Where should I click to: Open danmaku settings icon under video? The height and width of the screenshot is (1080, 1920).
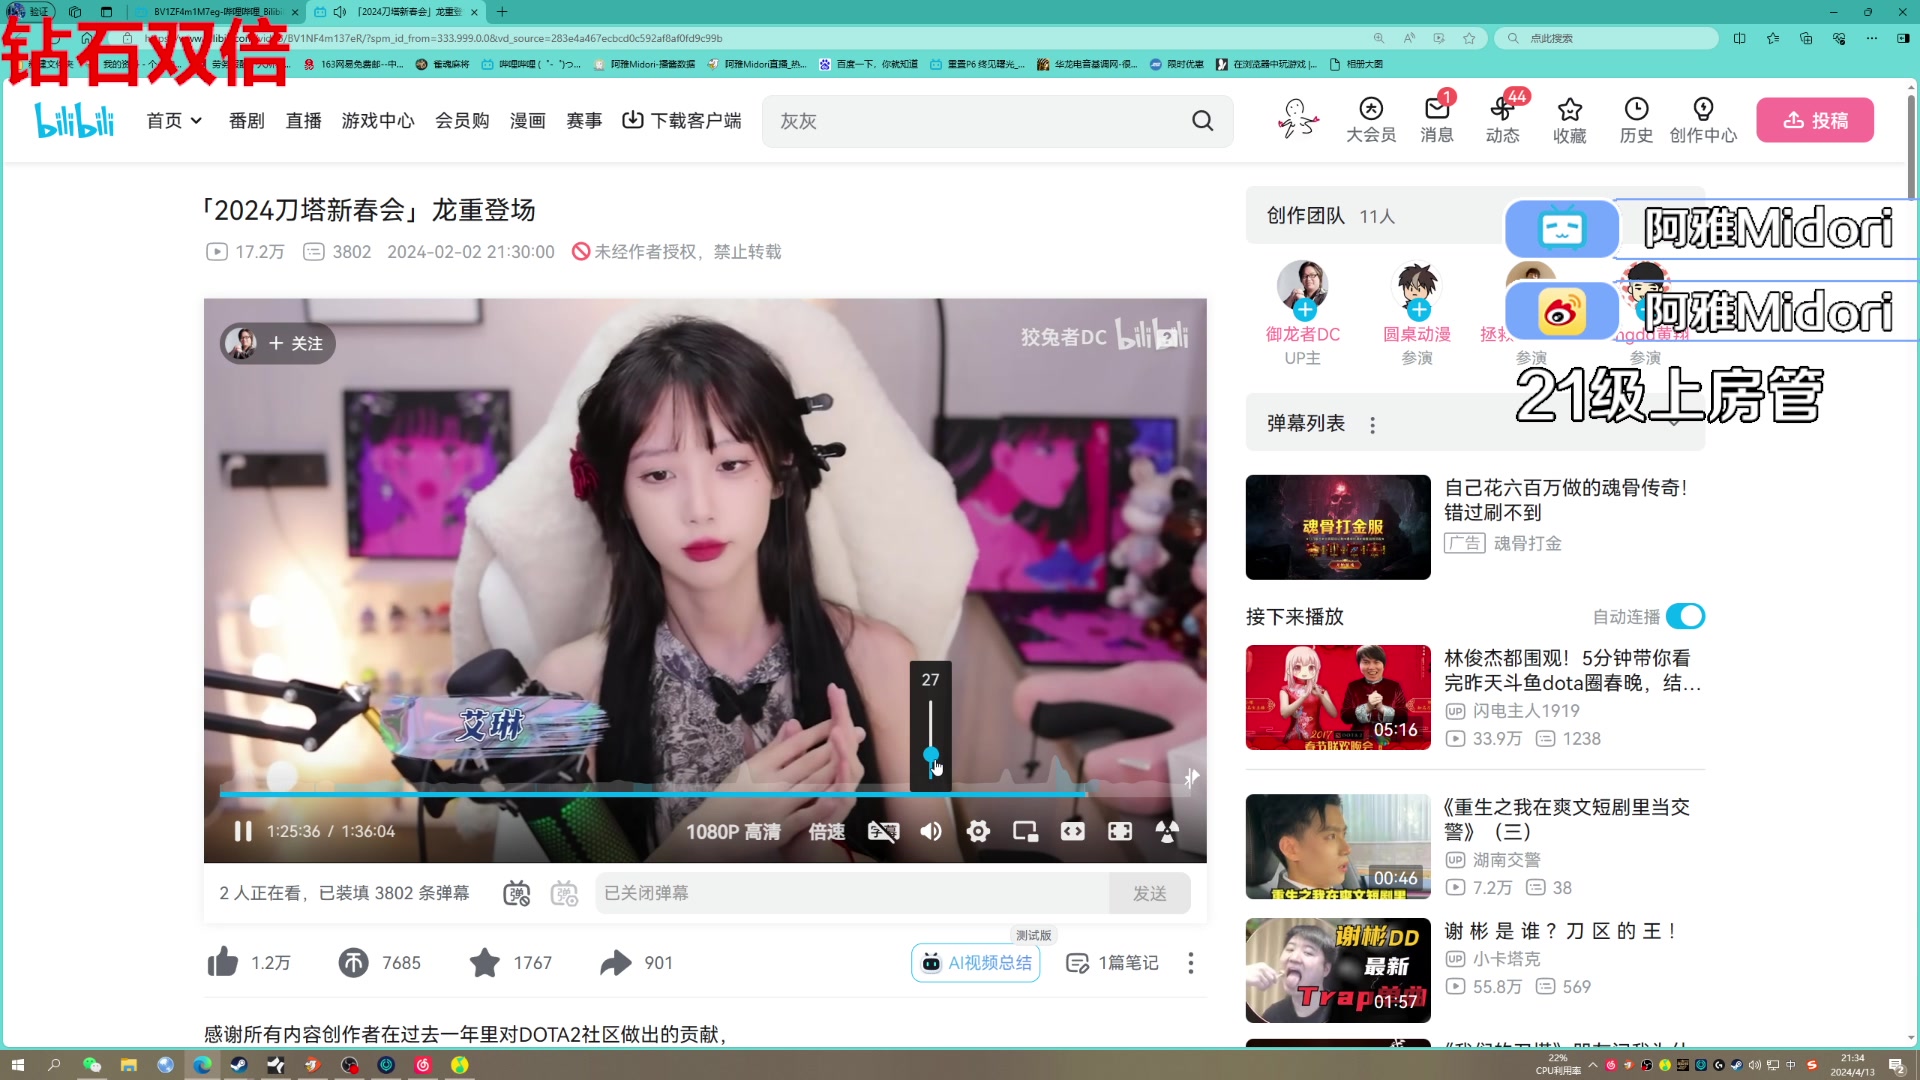[x=564, y=893]
